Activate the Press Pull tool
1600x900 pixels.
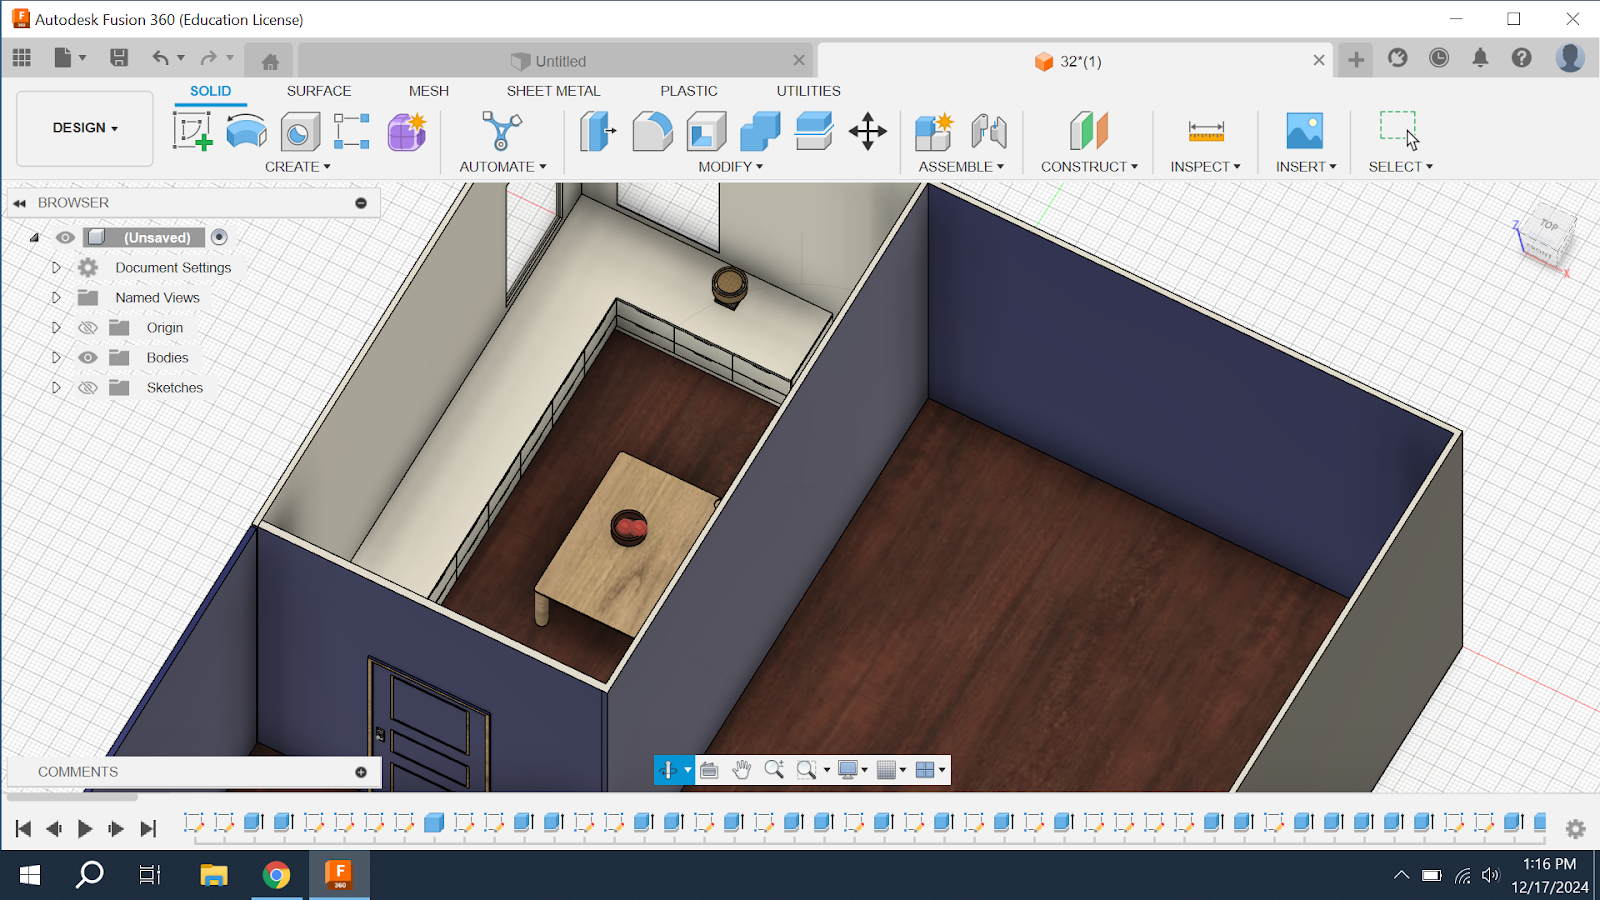(598, 131)
